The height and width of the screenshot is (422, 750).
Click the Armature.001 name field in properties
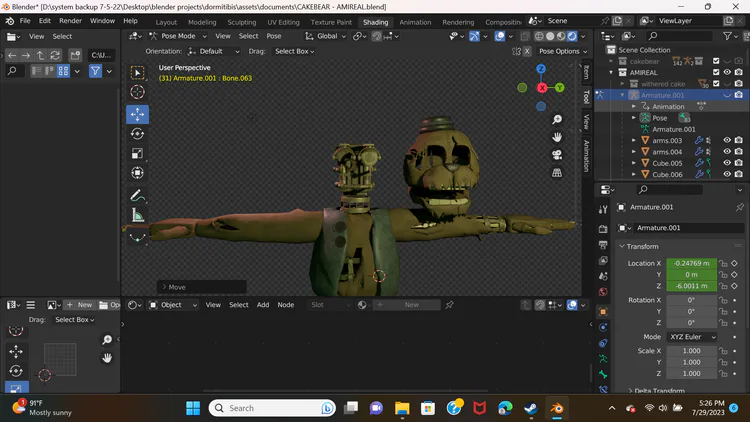tap(687, 228)
